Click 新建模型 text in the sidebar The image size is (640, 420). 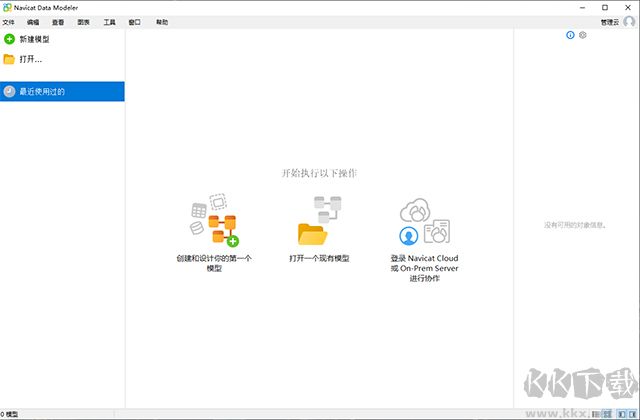click(35, 39)
